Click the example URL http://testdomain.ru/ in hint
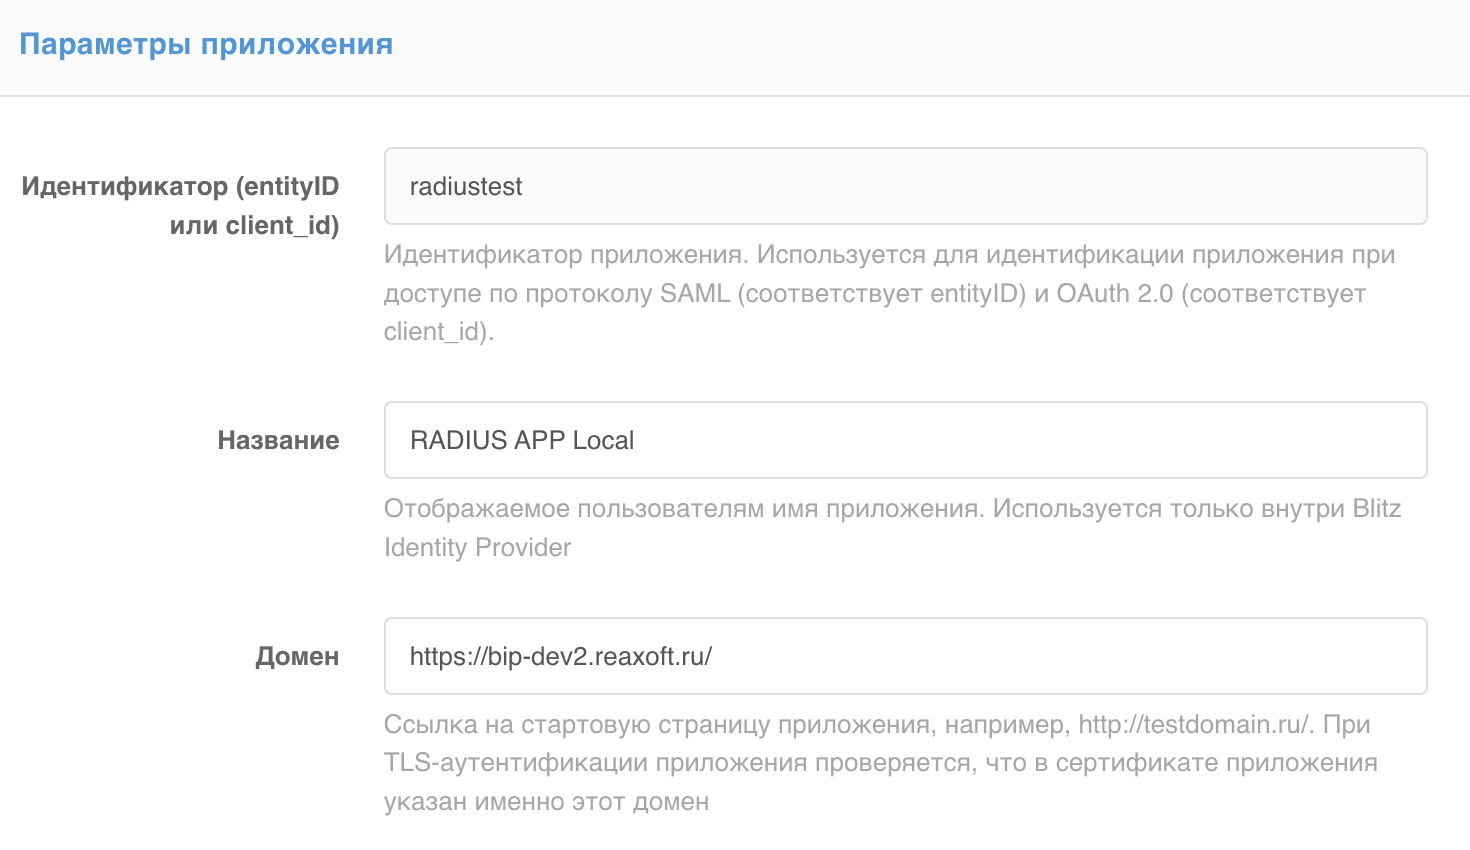 1194,725
